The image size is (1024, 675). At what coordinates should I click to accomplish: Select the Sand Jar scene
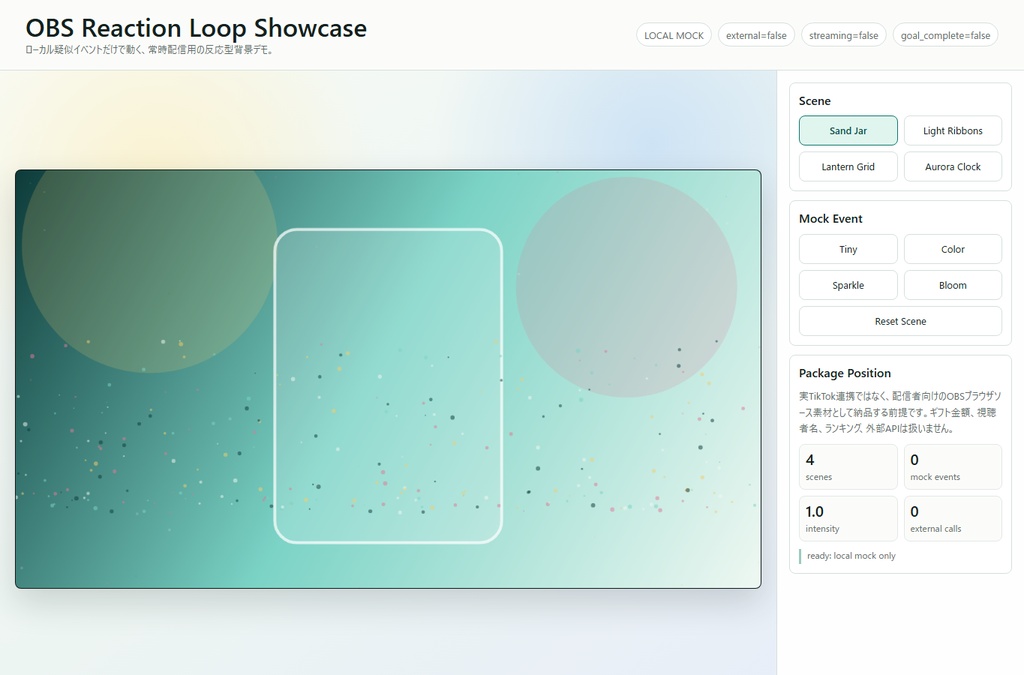(x=848, y=131)
